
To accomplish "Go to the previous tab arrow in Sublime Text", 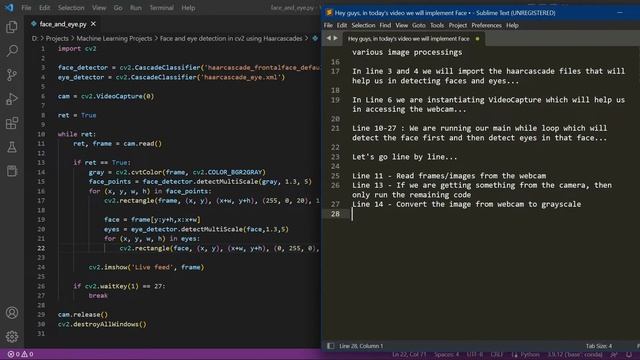I will 328,38.
